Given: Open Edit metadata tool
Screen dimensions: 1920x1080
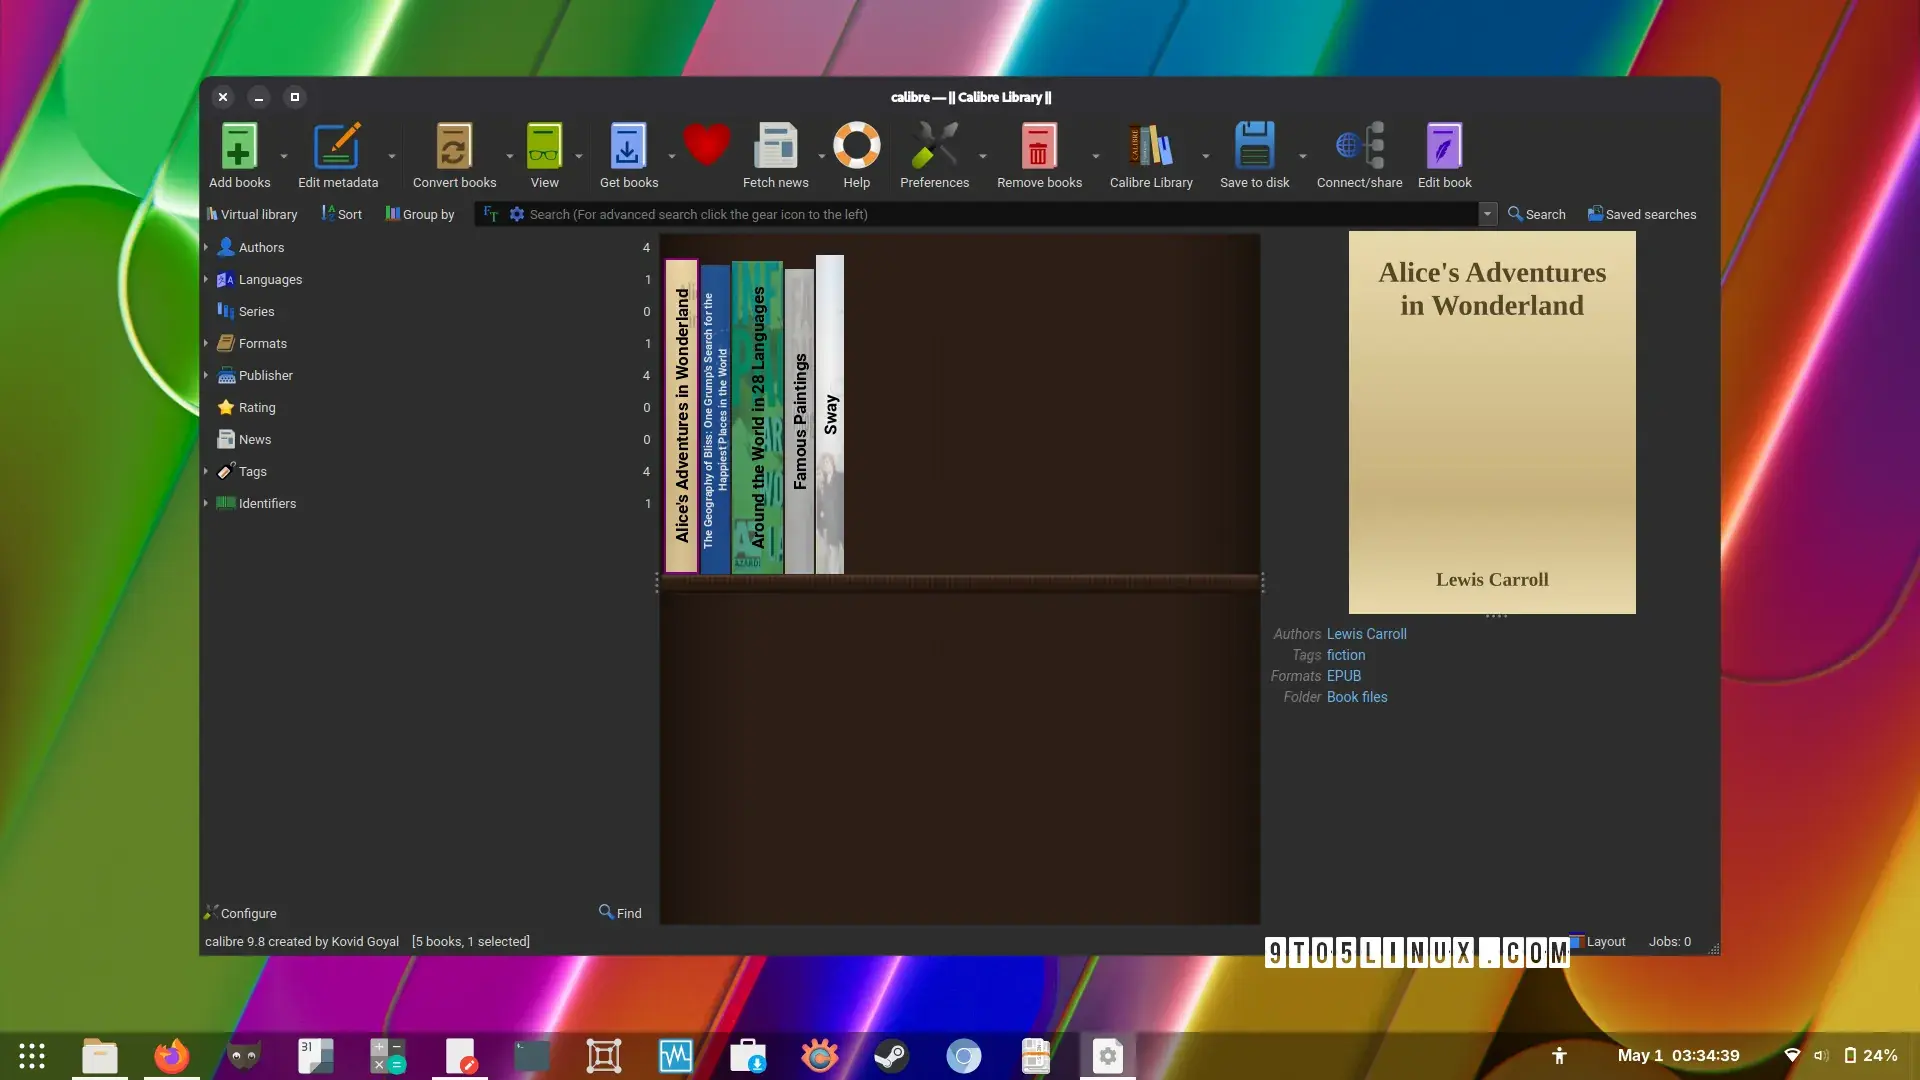Looking at the screenshot, I should 338,155.
